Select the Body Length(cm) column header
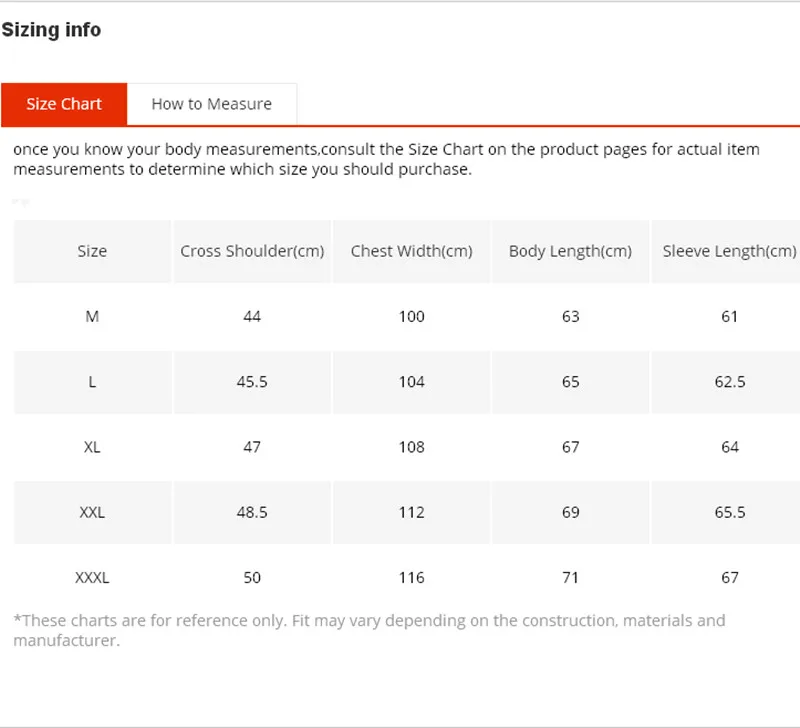Screen dimensions: 800x728 pos(570,251)
